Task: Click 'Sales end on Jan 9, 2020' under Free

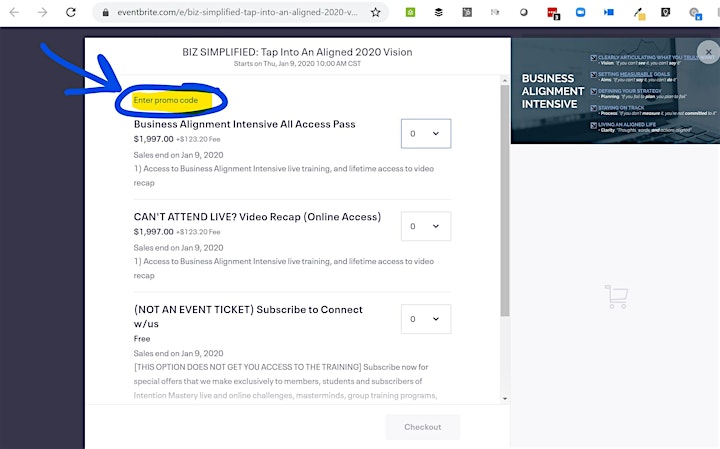Action: (178, 354)
